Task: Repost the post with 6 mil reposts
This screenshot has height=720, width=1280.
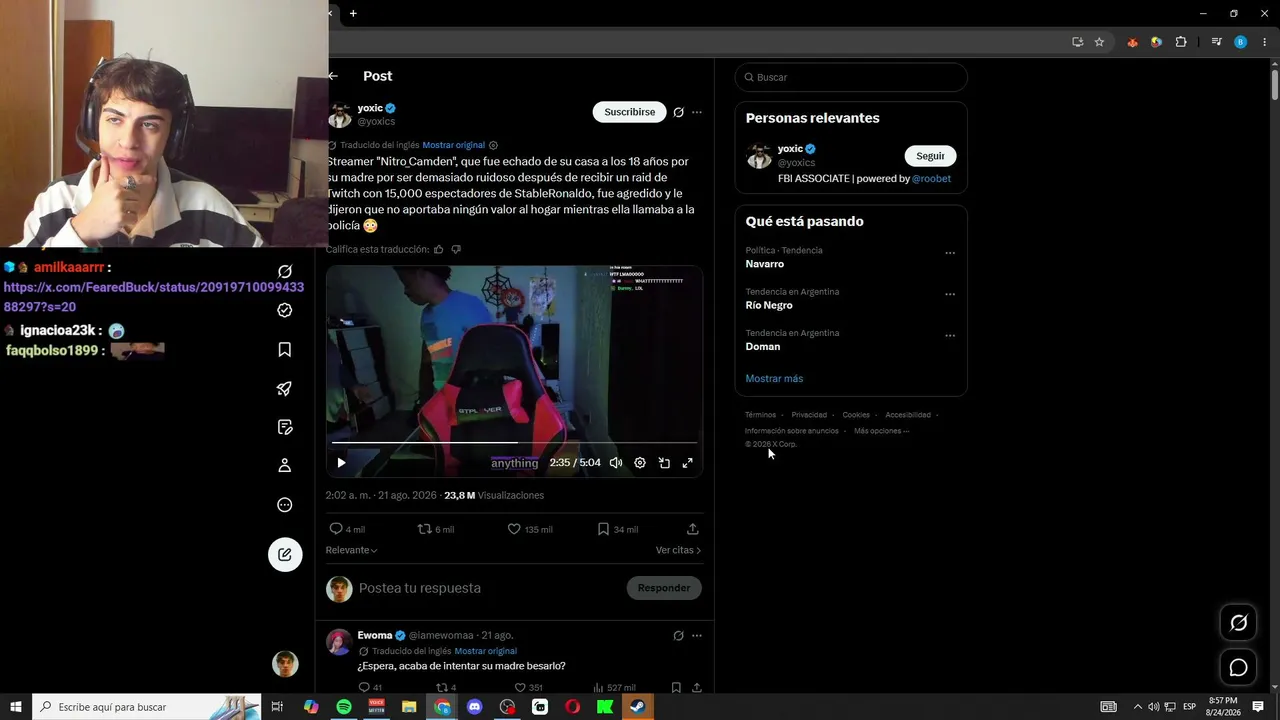Action: click(435, 529)
